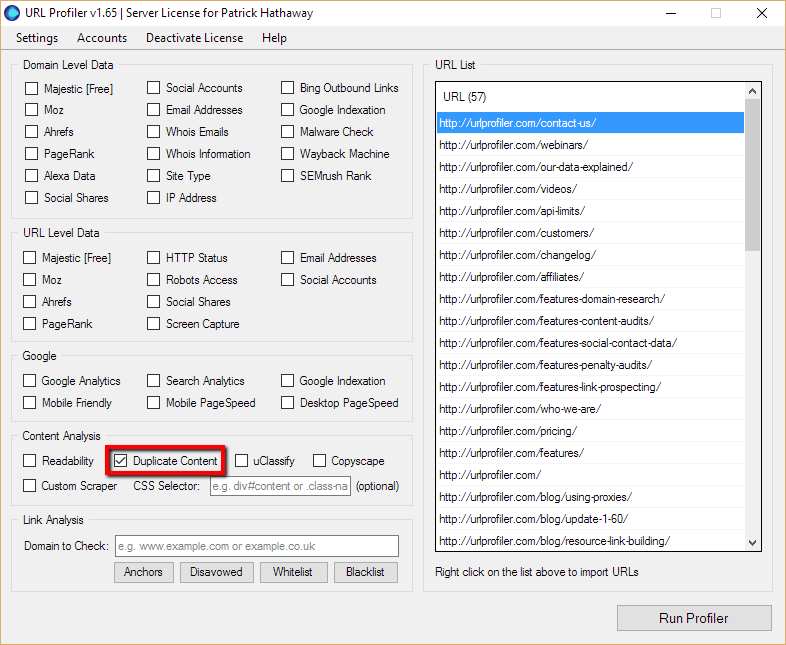
Task: Tick URL Level Email Addresses checkbox
Action: [287, 258]
